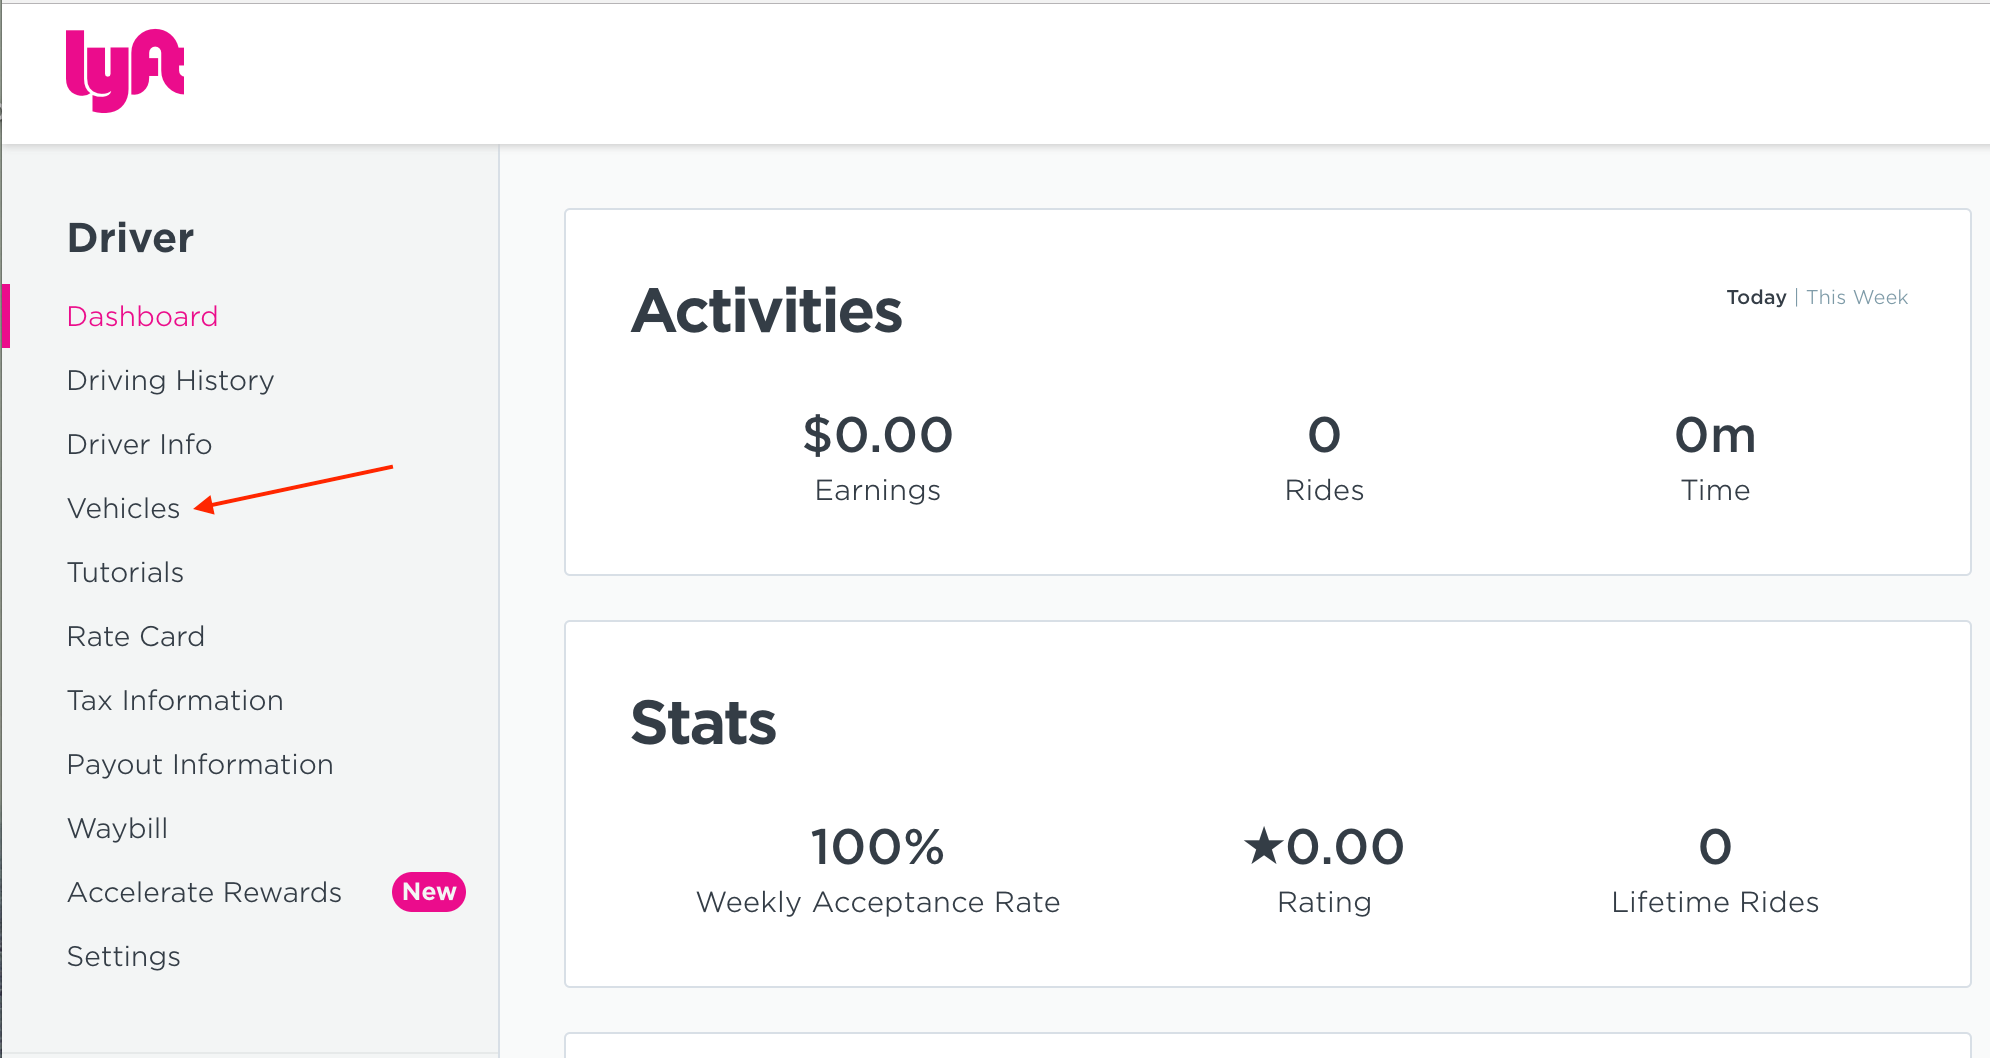The width and height of the screenshot is (1990, 1058).
Task: Click the 100% Weekly Acceptance Rate
Action: [x=877, y=848]
